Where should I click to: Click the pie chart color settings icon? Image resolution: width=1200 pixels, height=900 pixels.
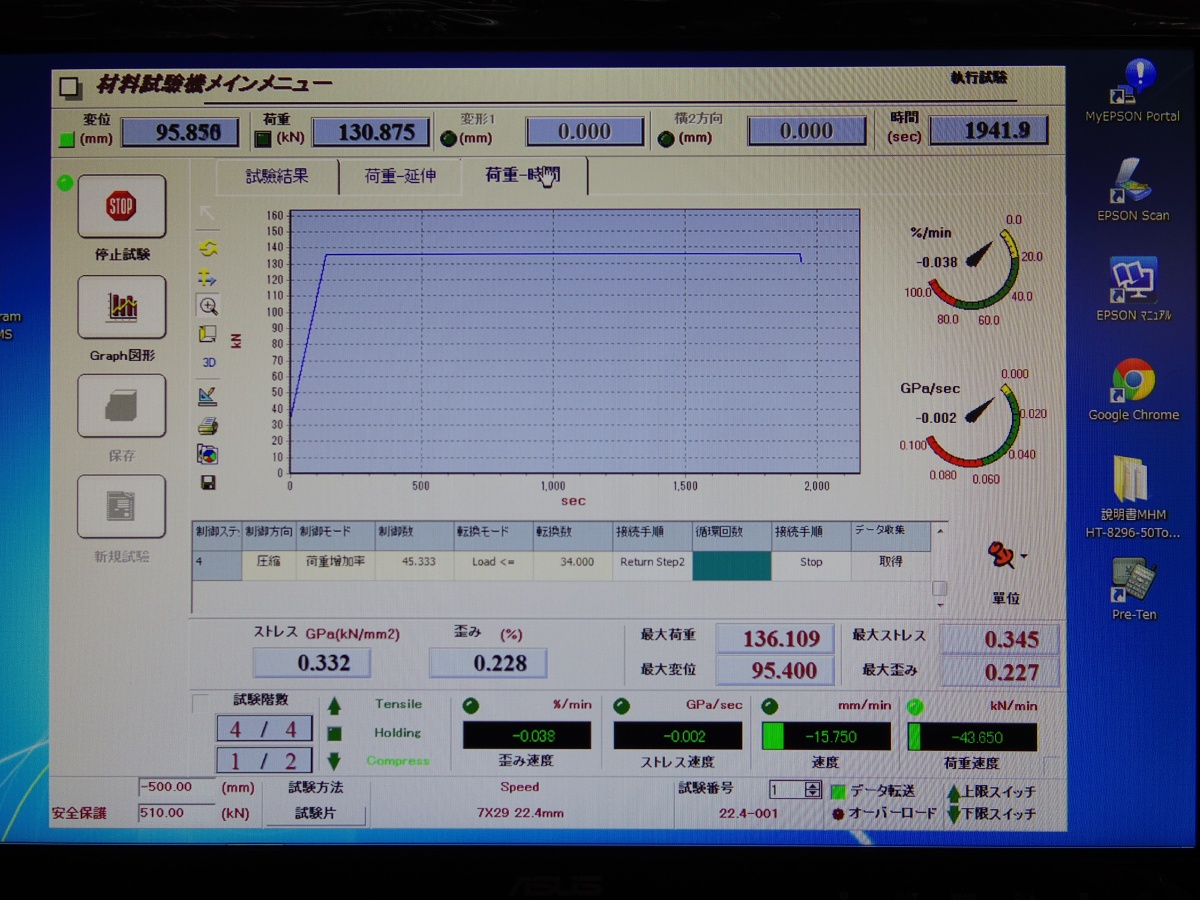(208, 455)
